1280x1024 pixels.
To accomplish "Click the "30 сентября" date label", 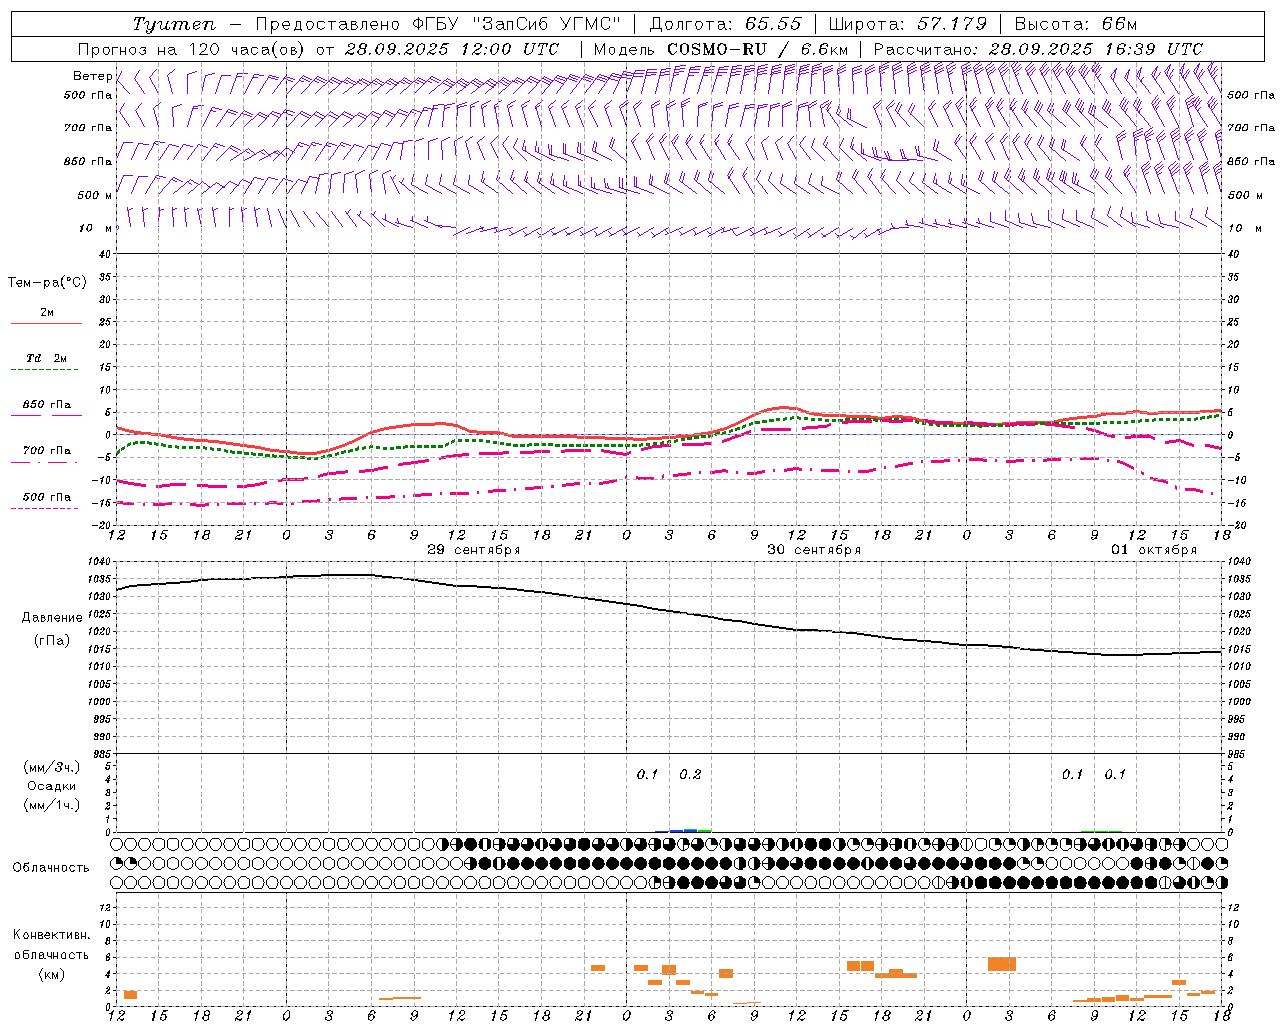I will pyautogui.click(x=814, y=550).
